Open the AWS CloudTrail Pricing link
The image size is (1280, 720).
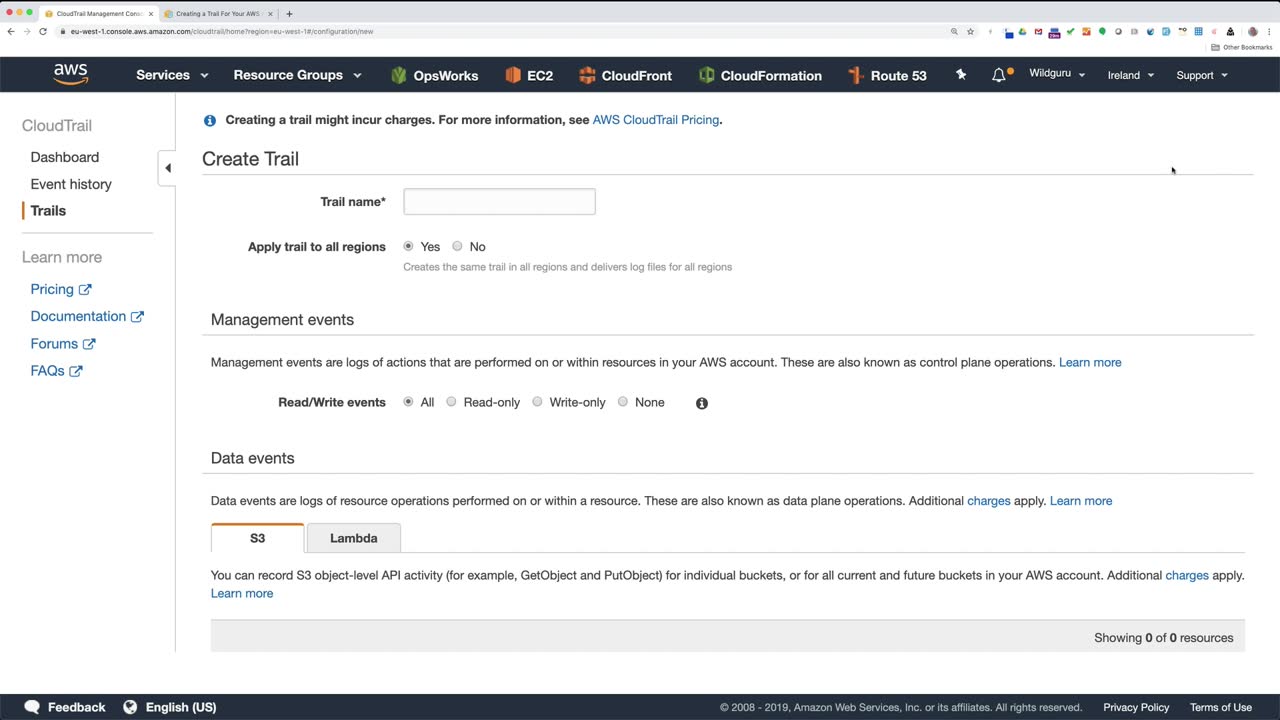click(x=655, y=120)
